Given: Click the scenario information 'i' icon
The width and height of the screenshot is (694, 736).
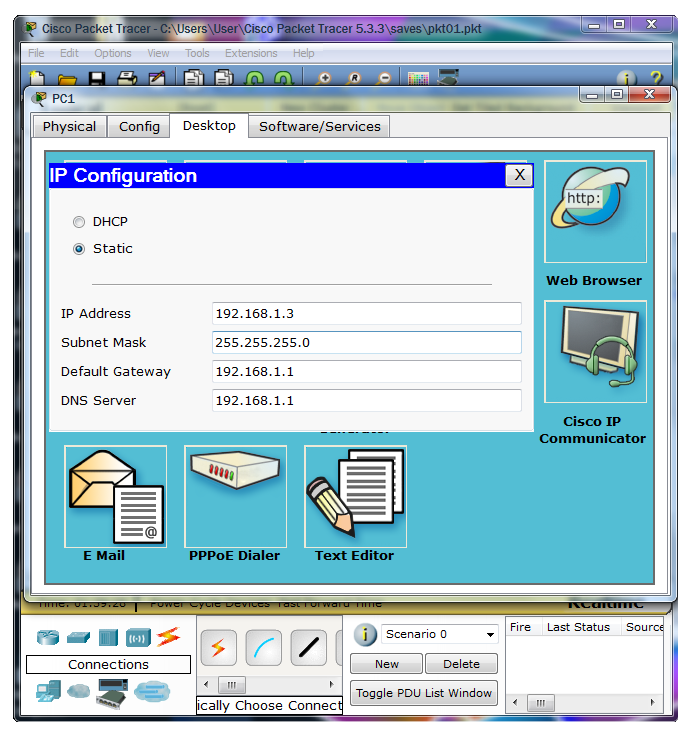Looking at the screenshot, I should (x=365, y=635).
